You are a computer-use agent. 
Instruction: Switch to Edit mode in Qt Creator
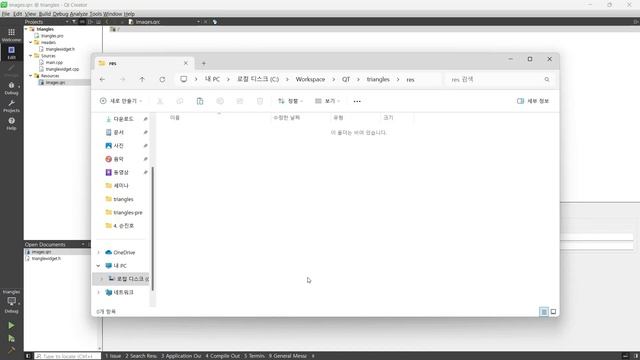tap(11, 52)
